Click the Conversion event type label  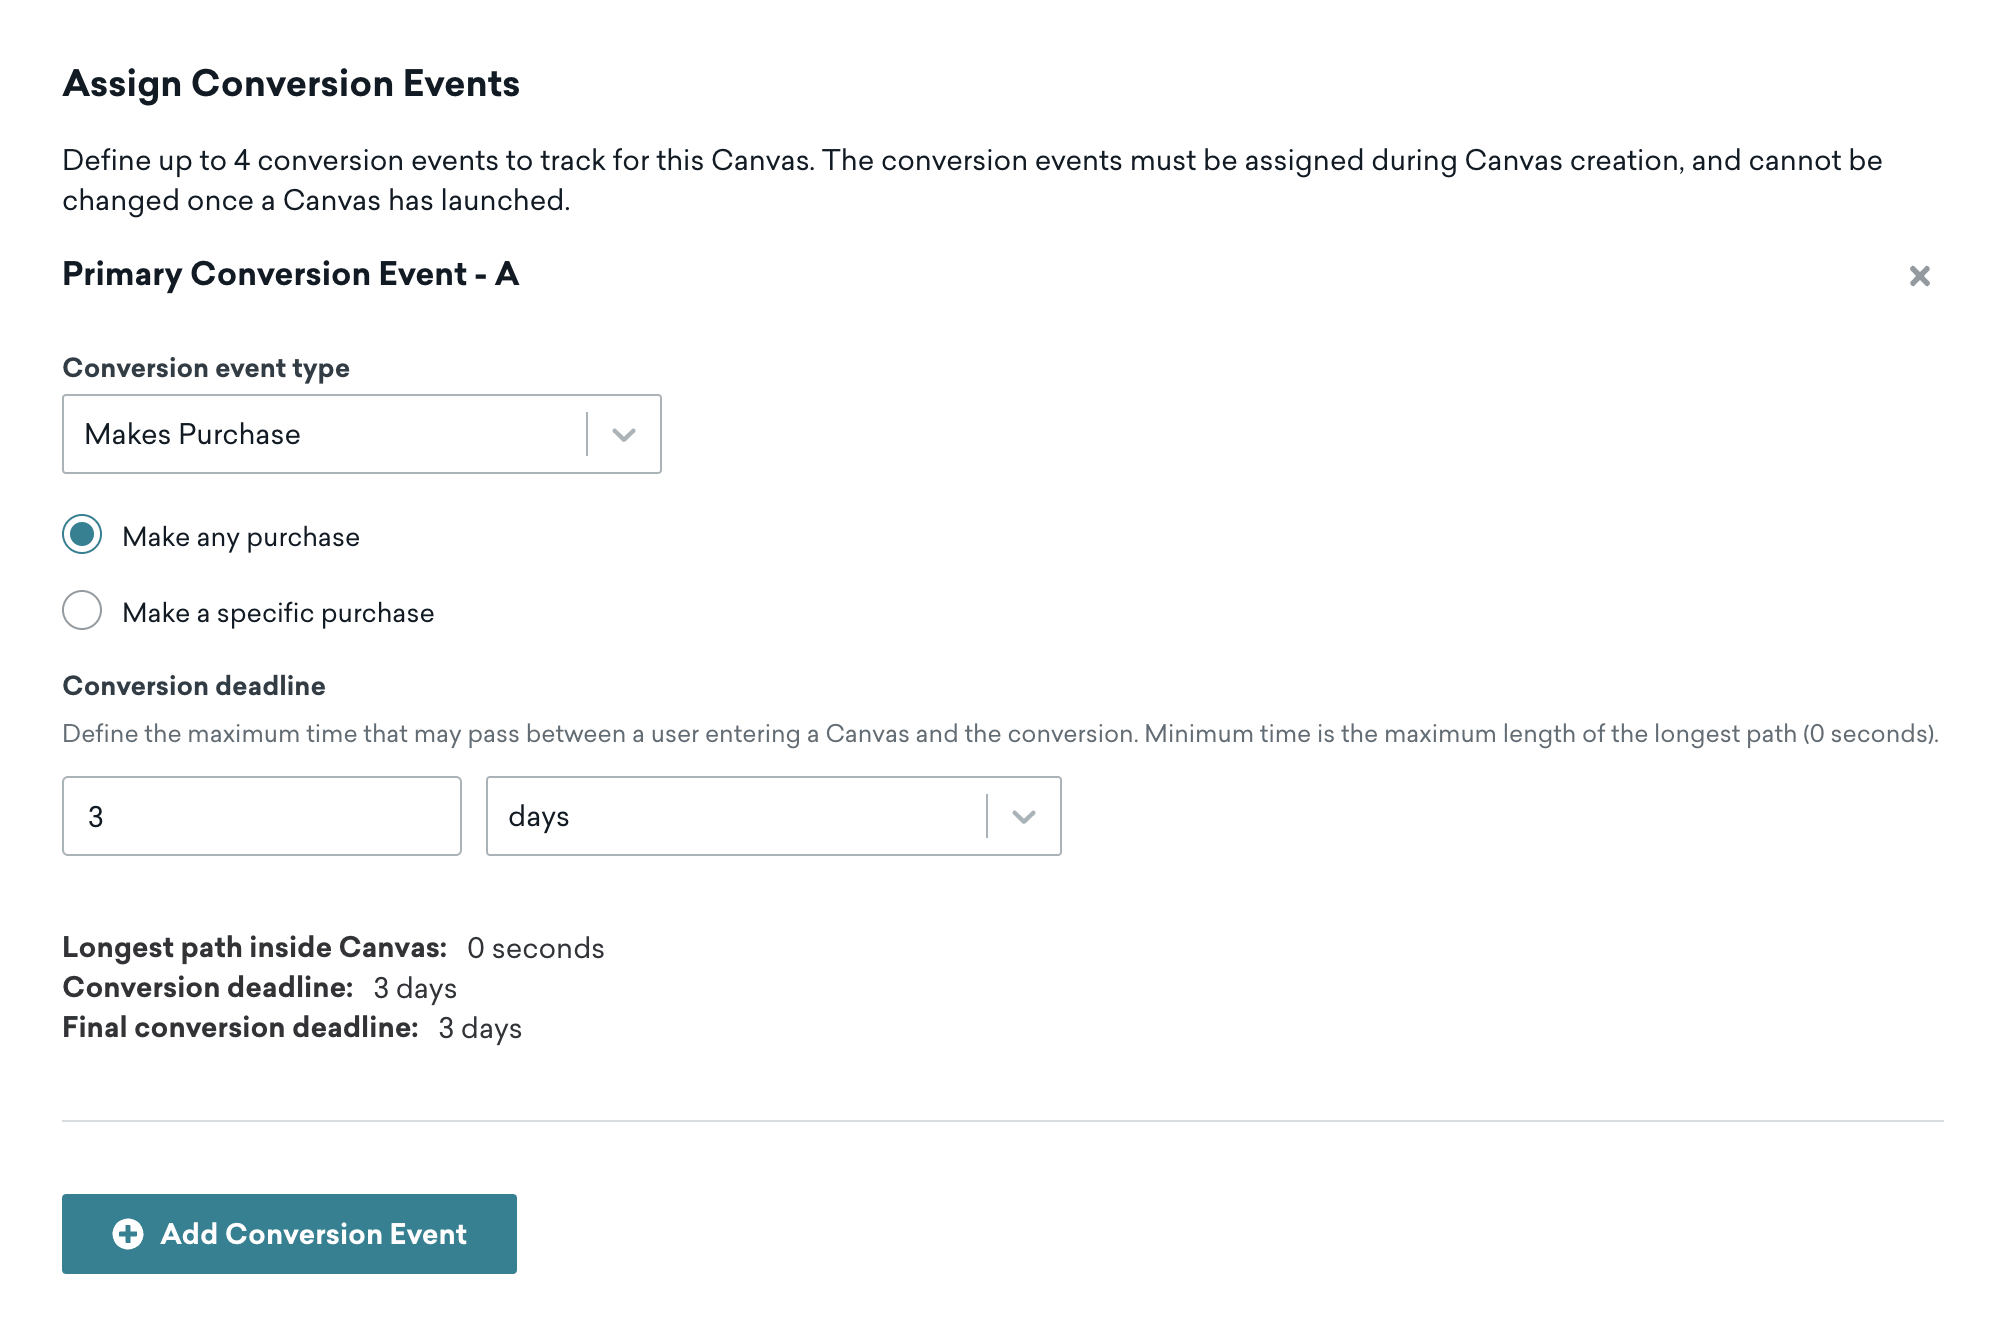click(206, 368)
